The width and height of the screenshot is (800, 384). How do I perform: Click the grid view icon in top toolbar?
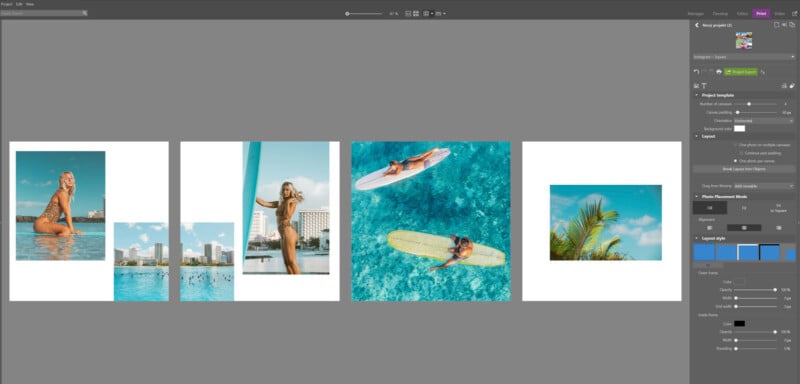(416, 14)
